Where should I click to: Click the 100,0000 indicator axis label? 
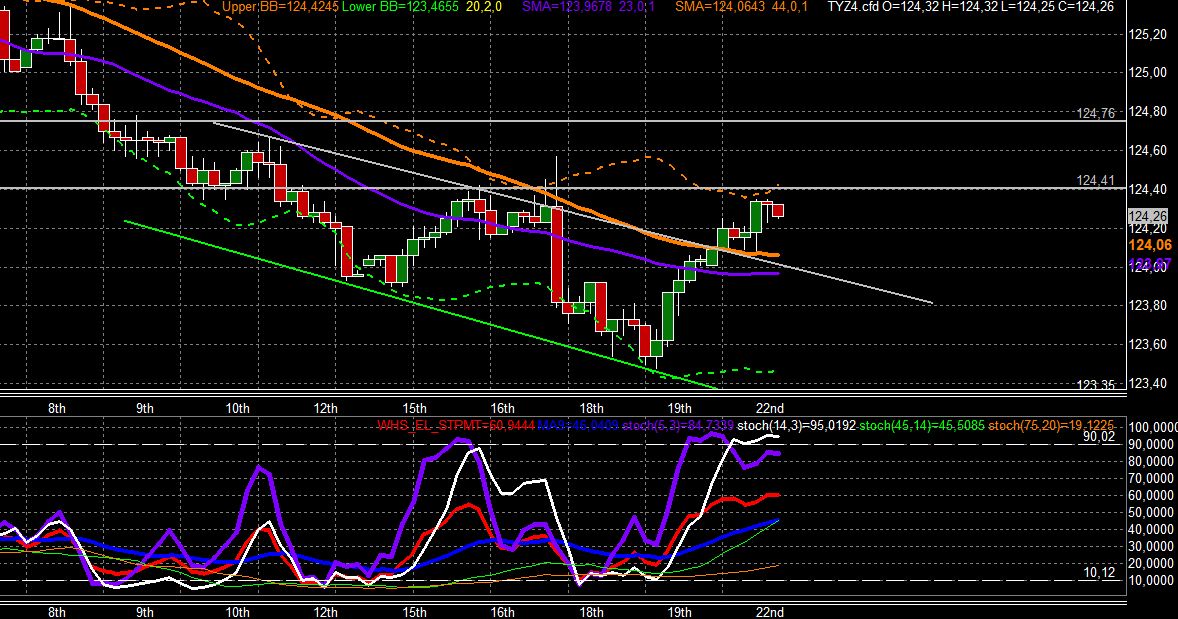[1153, 427]
